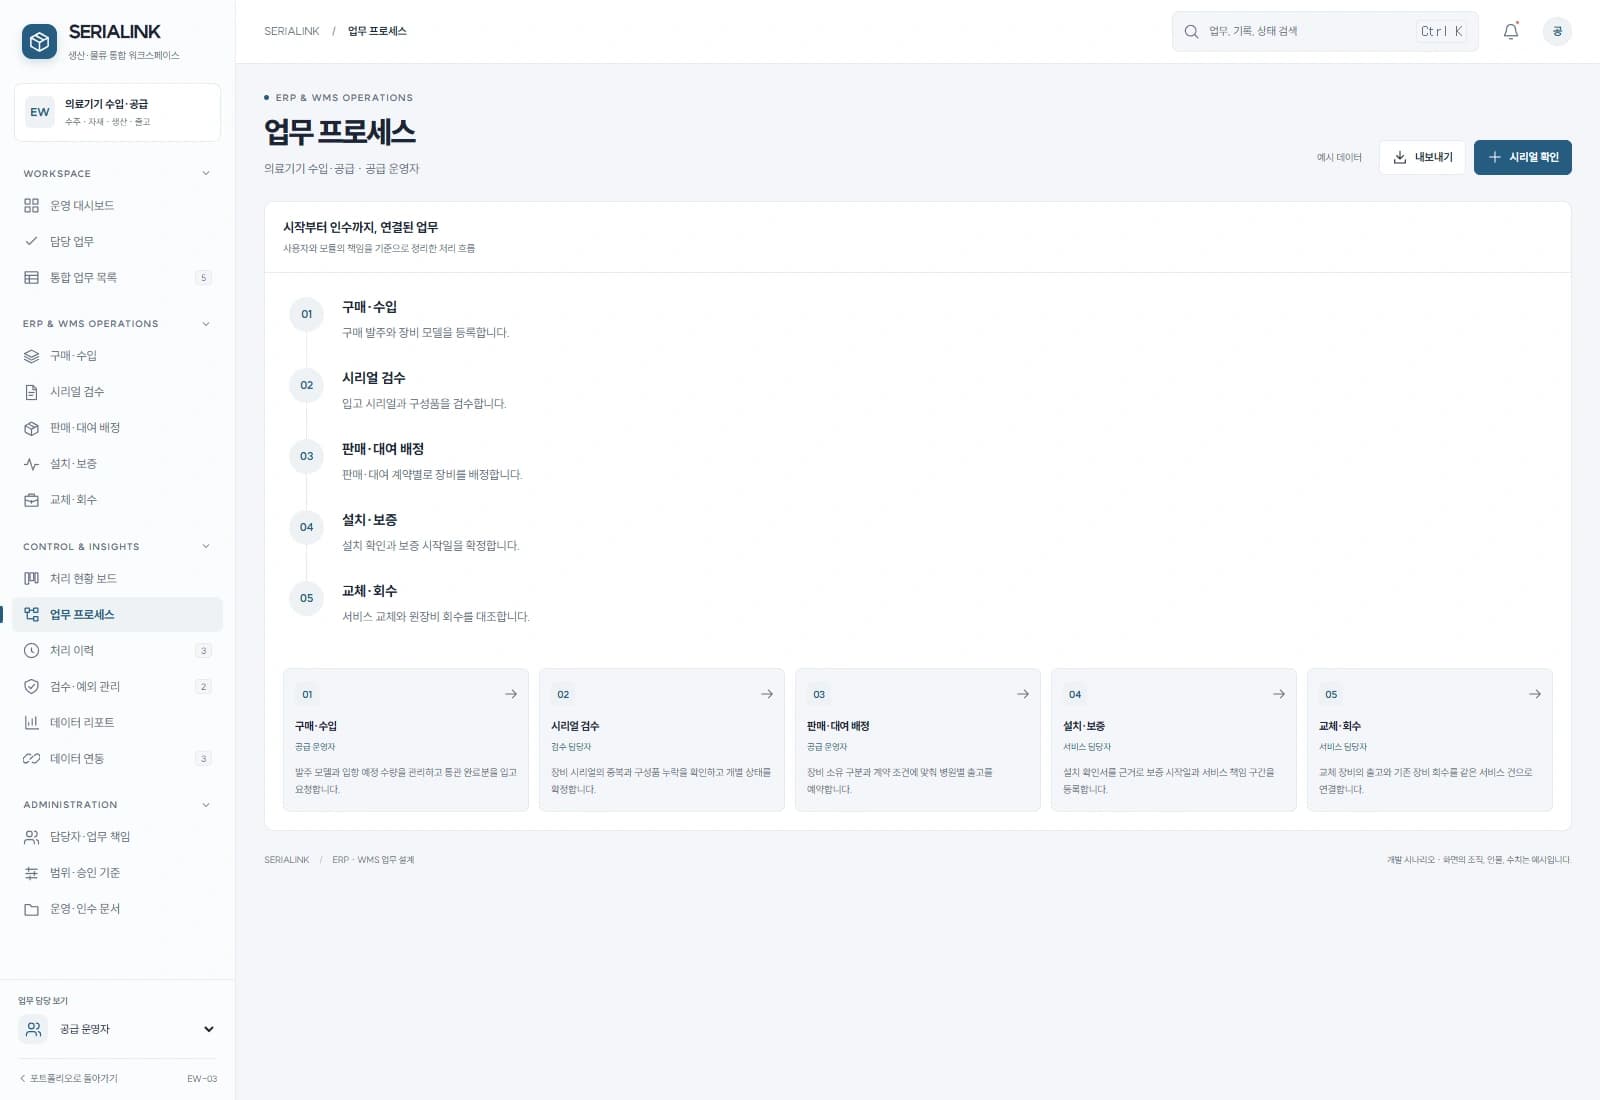Focus the 업무, 기록, 상태 검색 field
The width and height of the screenshot is (1600, 1100).
click(x=1324, y=31)
